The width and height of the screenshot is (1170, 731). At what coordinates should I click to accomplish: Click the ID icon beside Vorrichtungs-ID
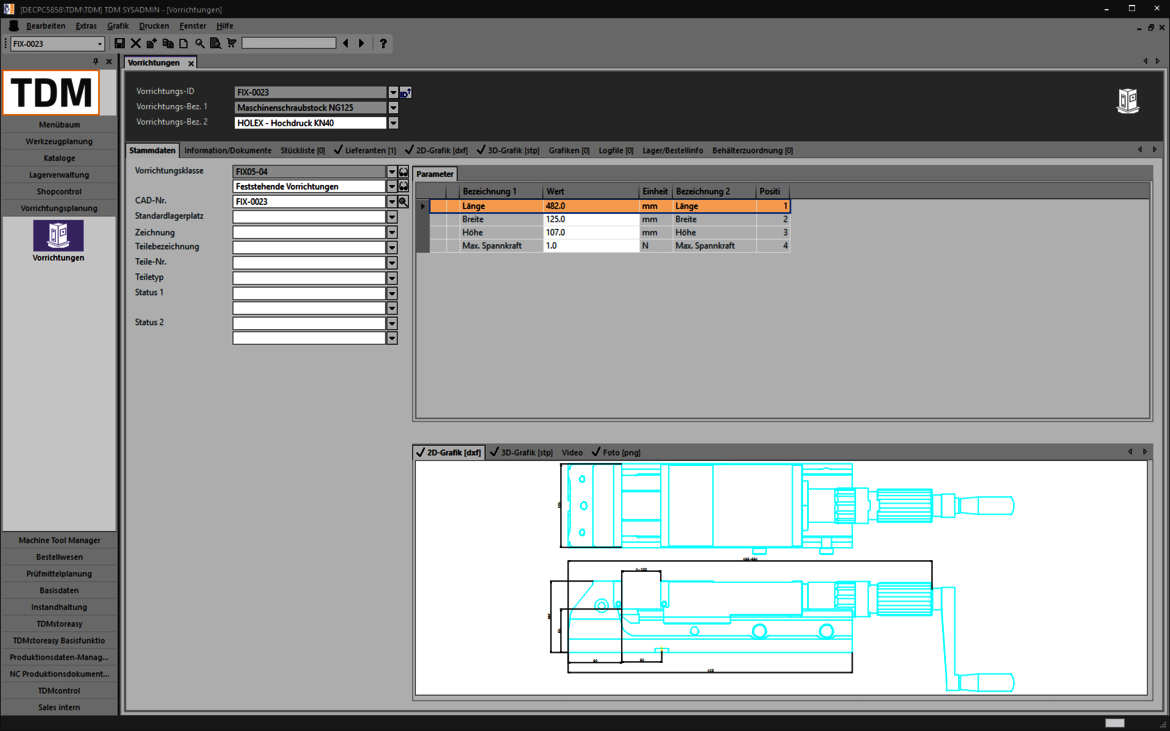pyautogui.click(x=406, y=93)
